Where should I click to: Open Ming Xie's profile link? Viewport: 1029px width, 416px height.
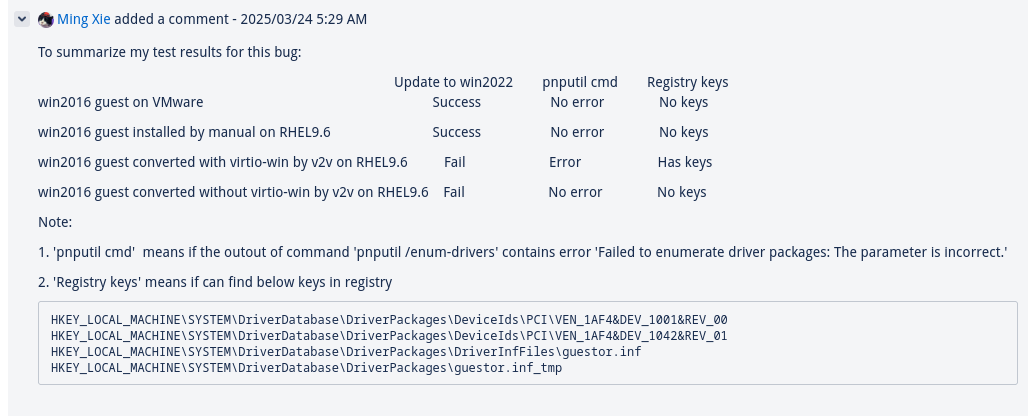(84, 20)
